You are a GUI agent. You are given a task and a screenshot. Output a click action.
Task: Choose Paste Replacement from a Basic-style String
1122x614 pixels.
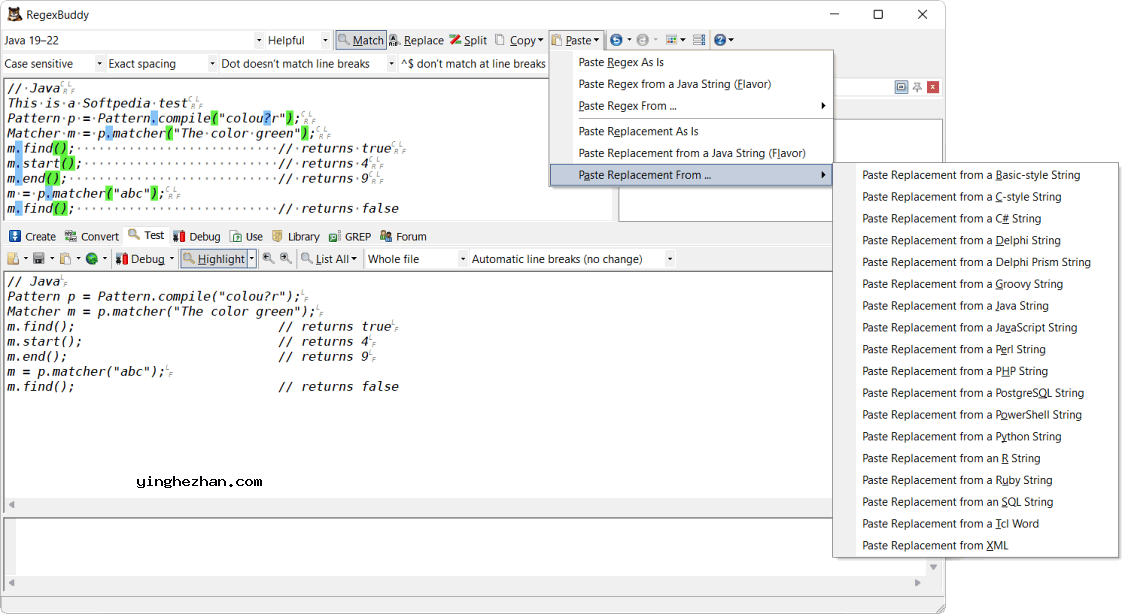tap(971, 175)
